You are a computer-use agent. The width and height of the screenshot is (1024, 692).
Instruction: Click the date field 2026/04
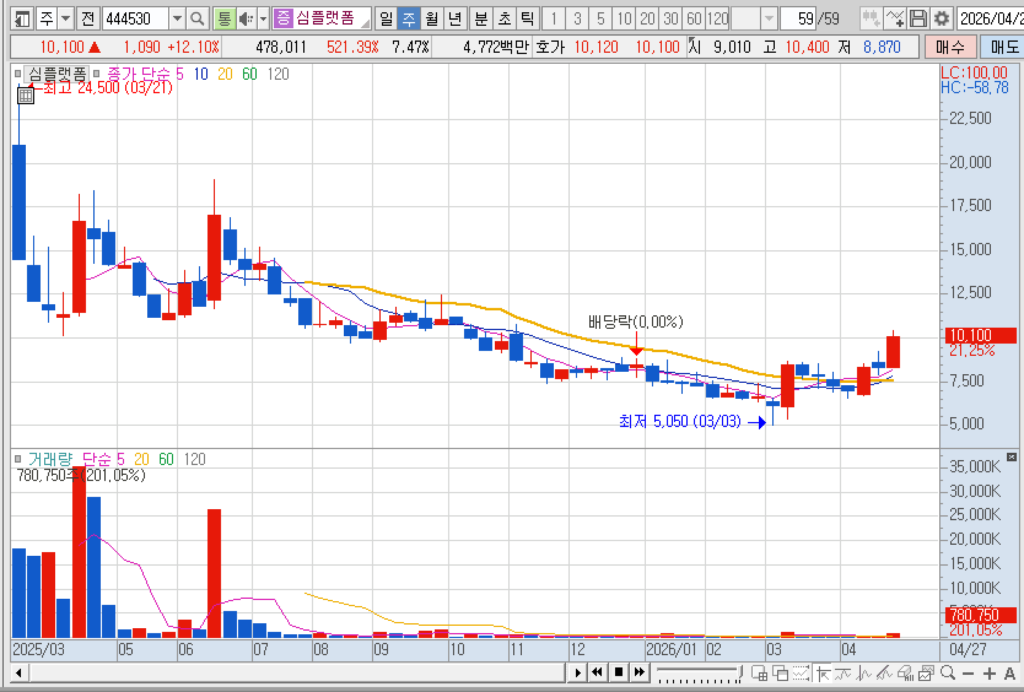point(990,18)
